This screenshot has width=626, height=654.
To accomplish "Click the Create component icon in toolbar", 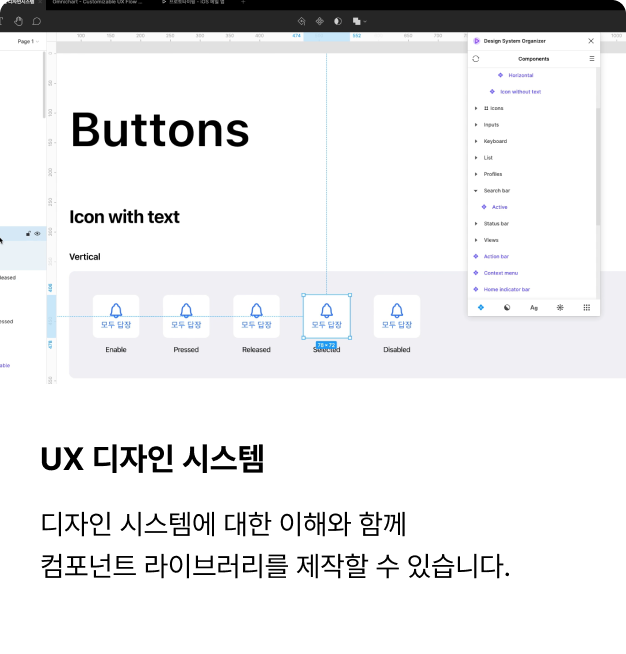I will click(320, 21).
